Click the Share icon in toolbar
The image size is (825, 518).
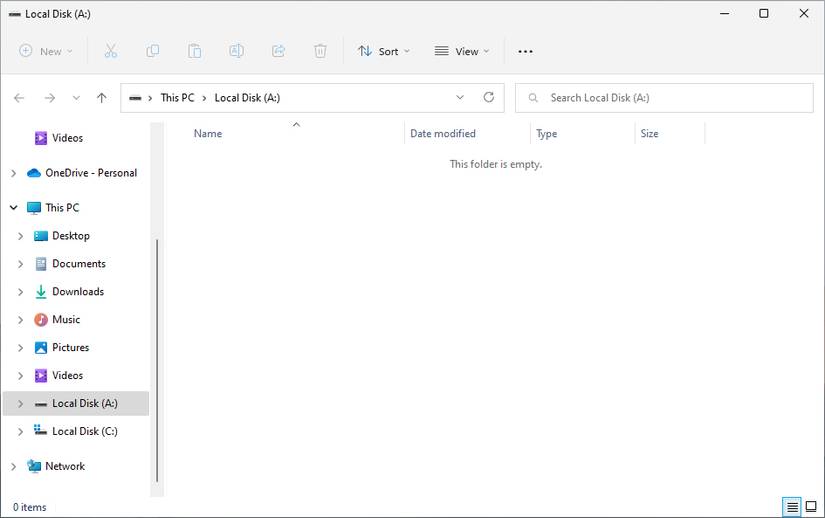tap(279, 51)
